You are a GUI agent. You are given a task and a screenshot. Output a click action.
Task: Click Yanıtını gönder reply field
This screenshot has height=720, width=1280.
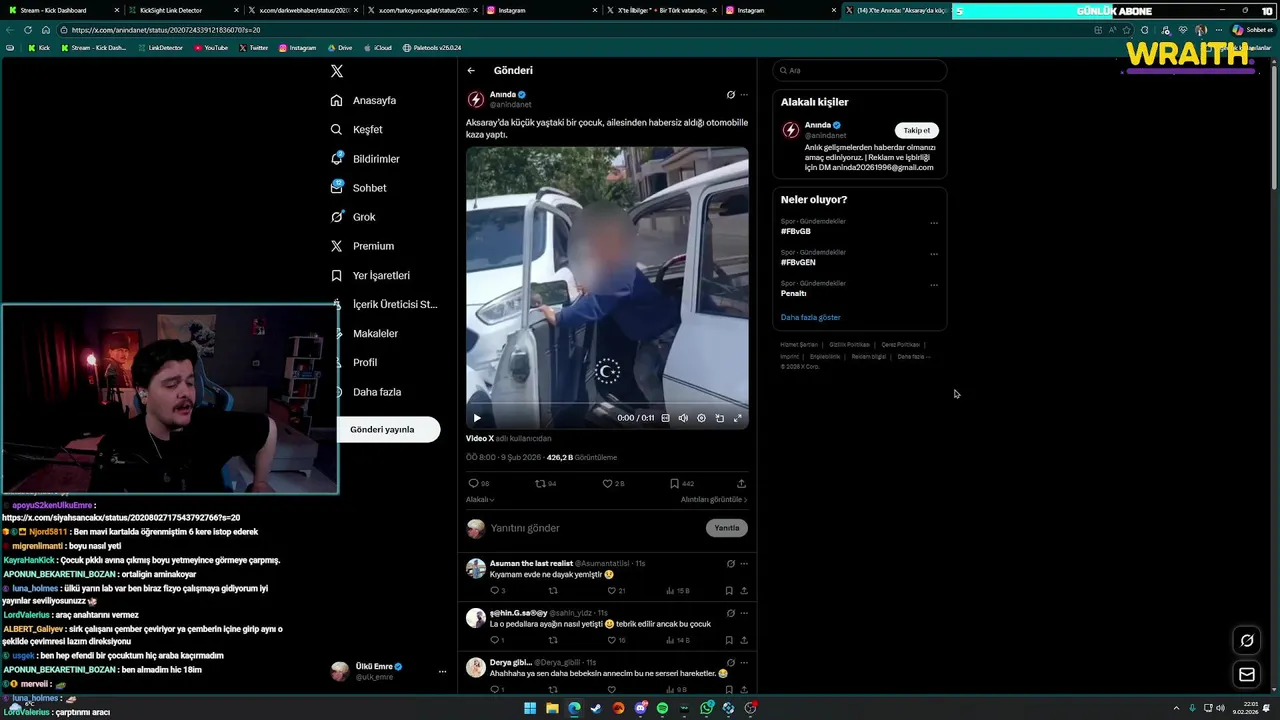595,528
